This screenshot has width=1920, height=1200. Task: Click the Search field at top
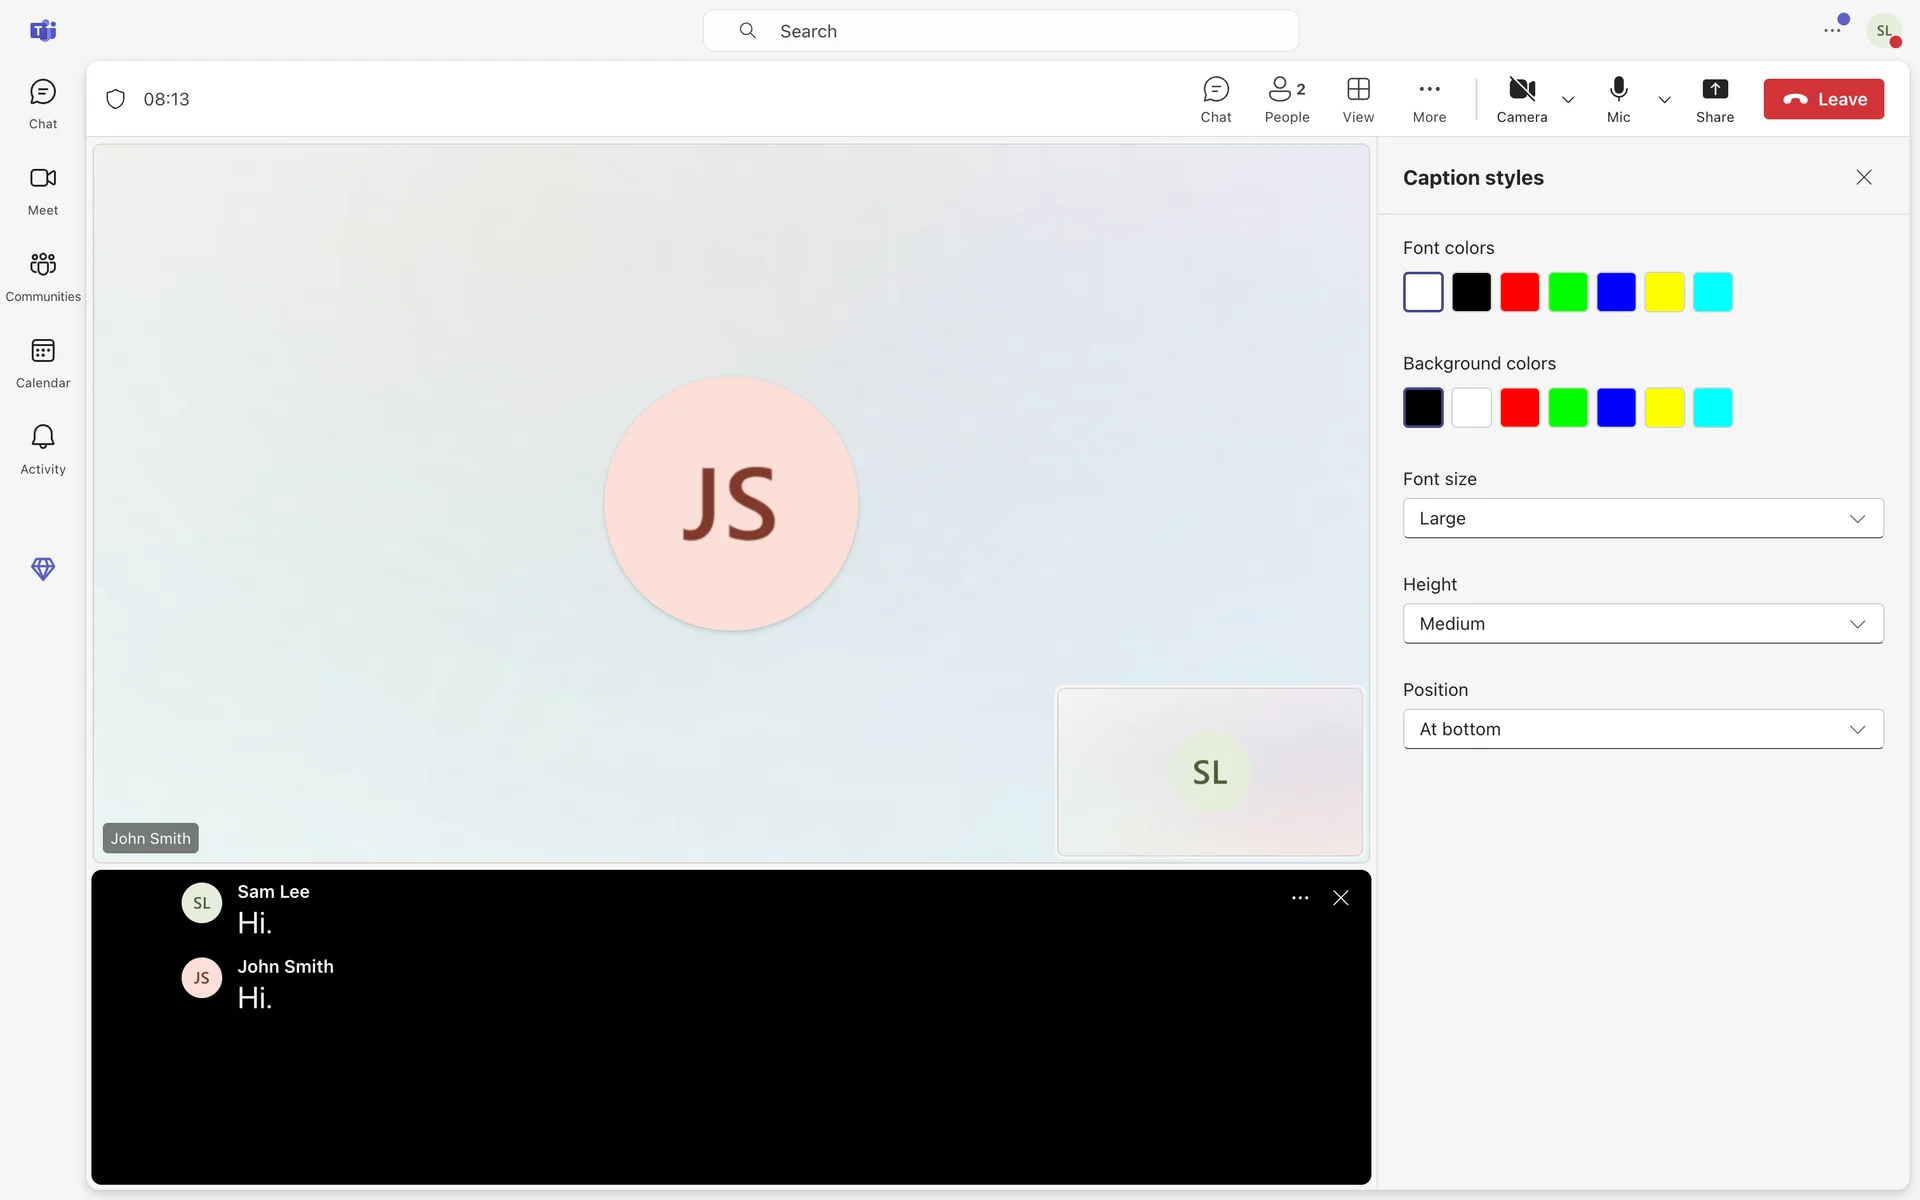[x=1000, y=31]
